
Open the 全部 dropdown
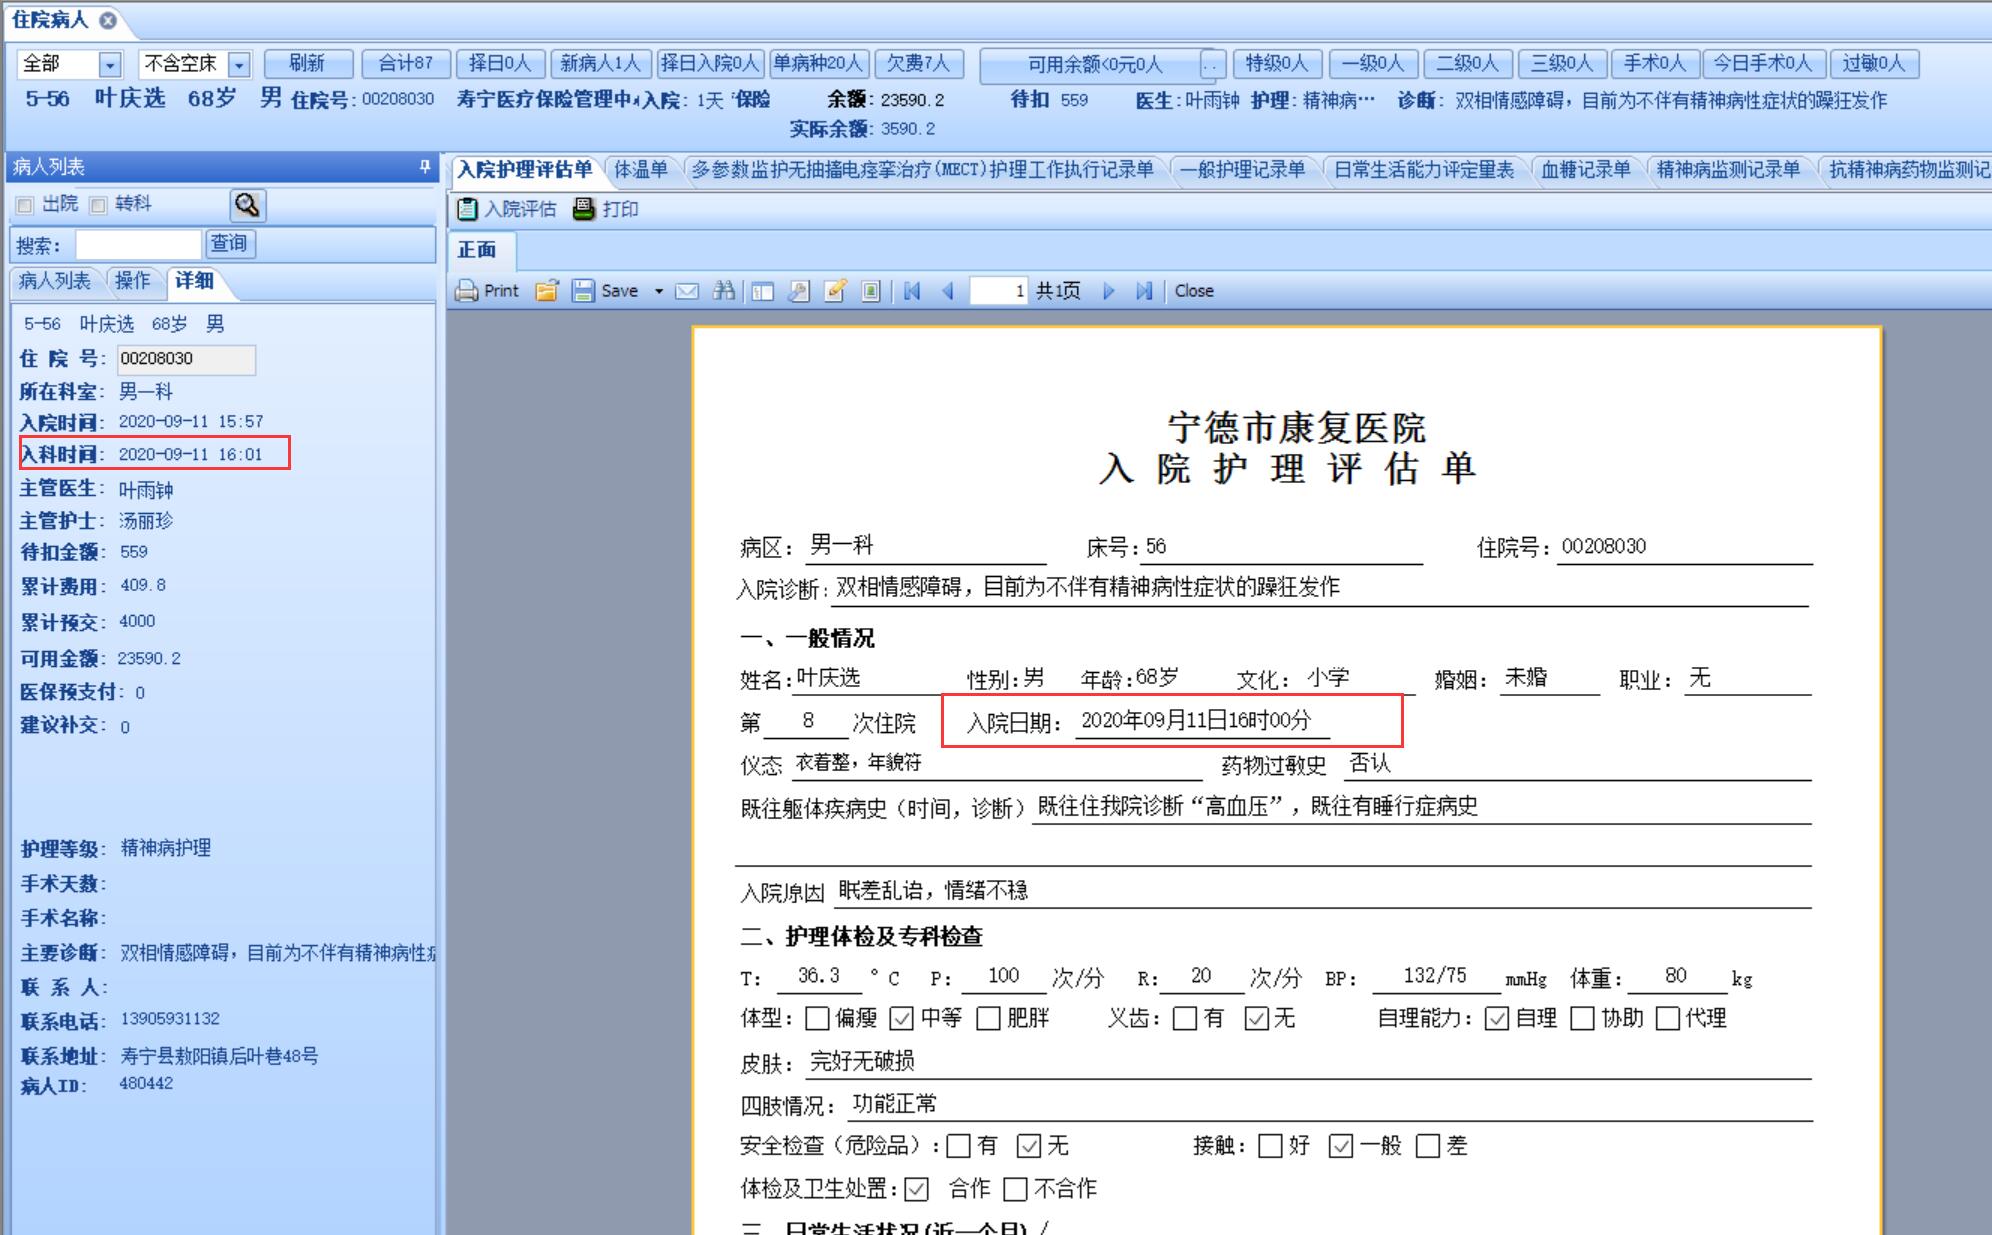[110, 65]
